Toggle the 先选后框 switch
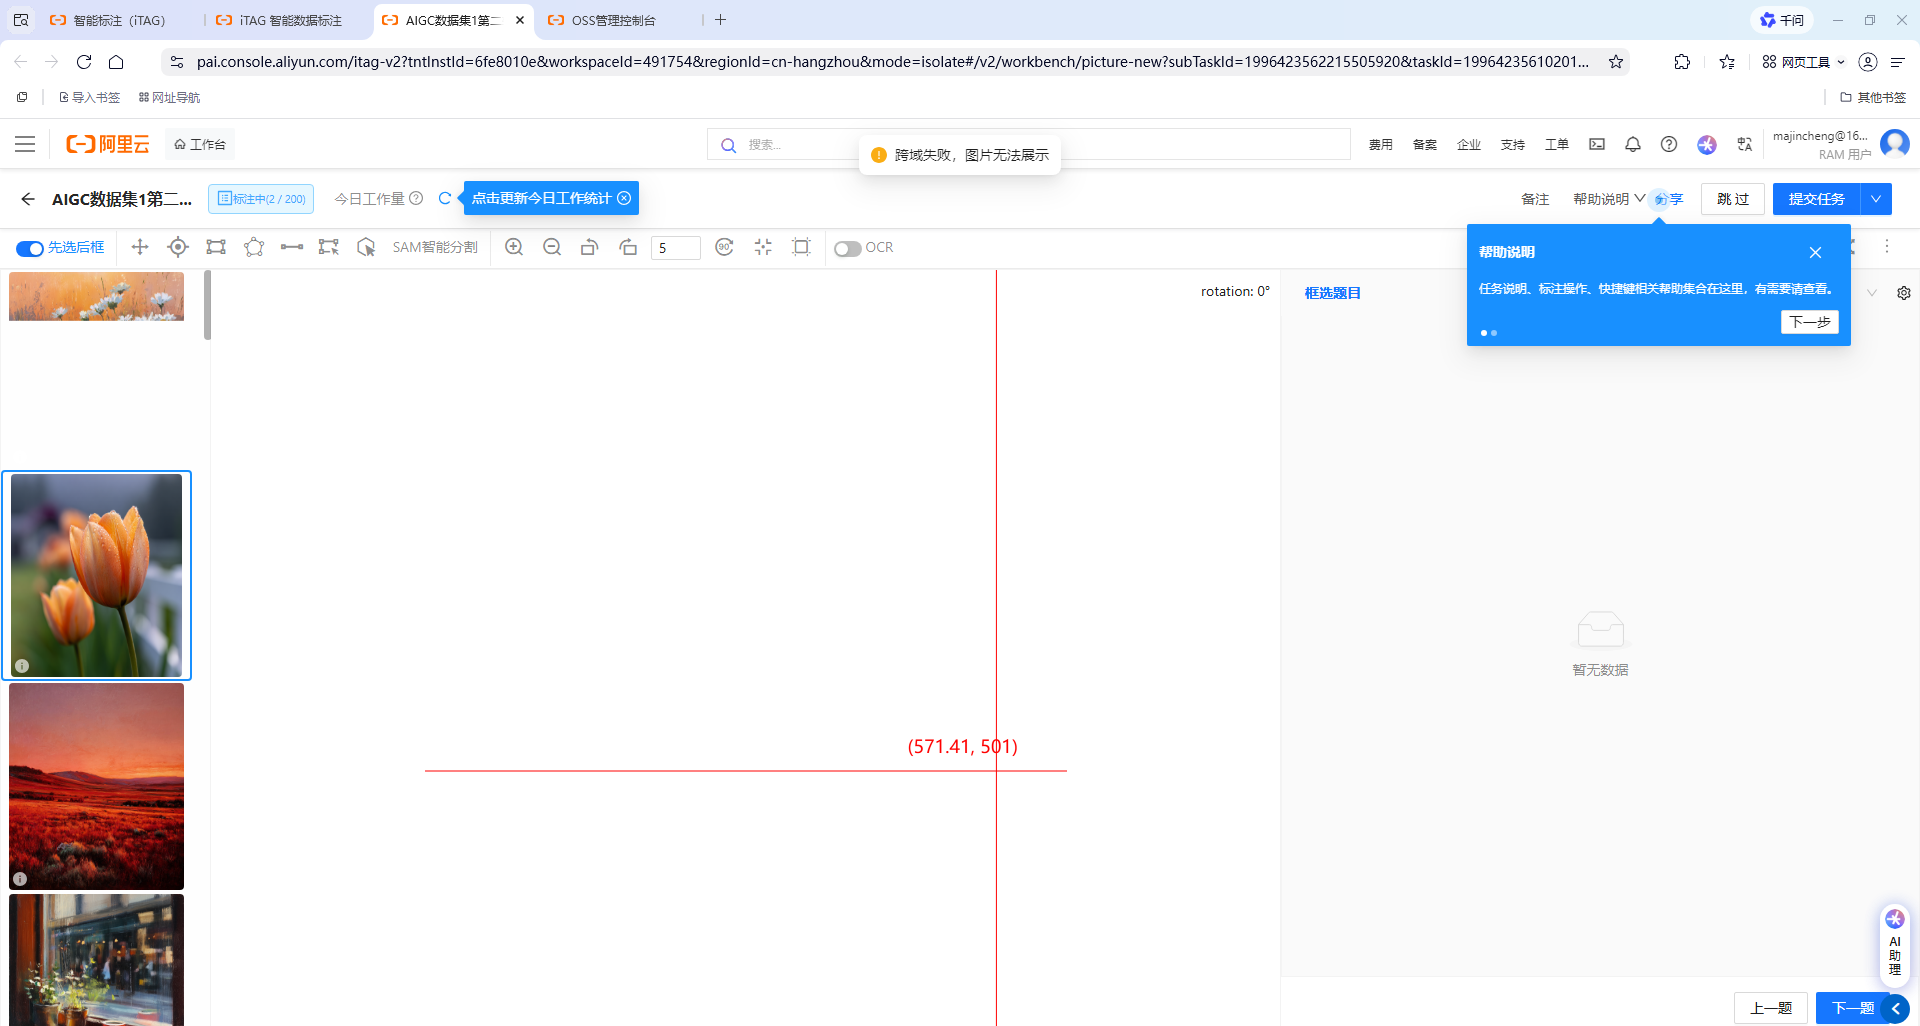1920x1026 pixels. point(30,248)
